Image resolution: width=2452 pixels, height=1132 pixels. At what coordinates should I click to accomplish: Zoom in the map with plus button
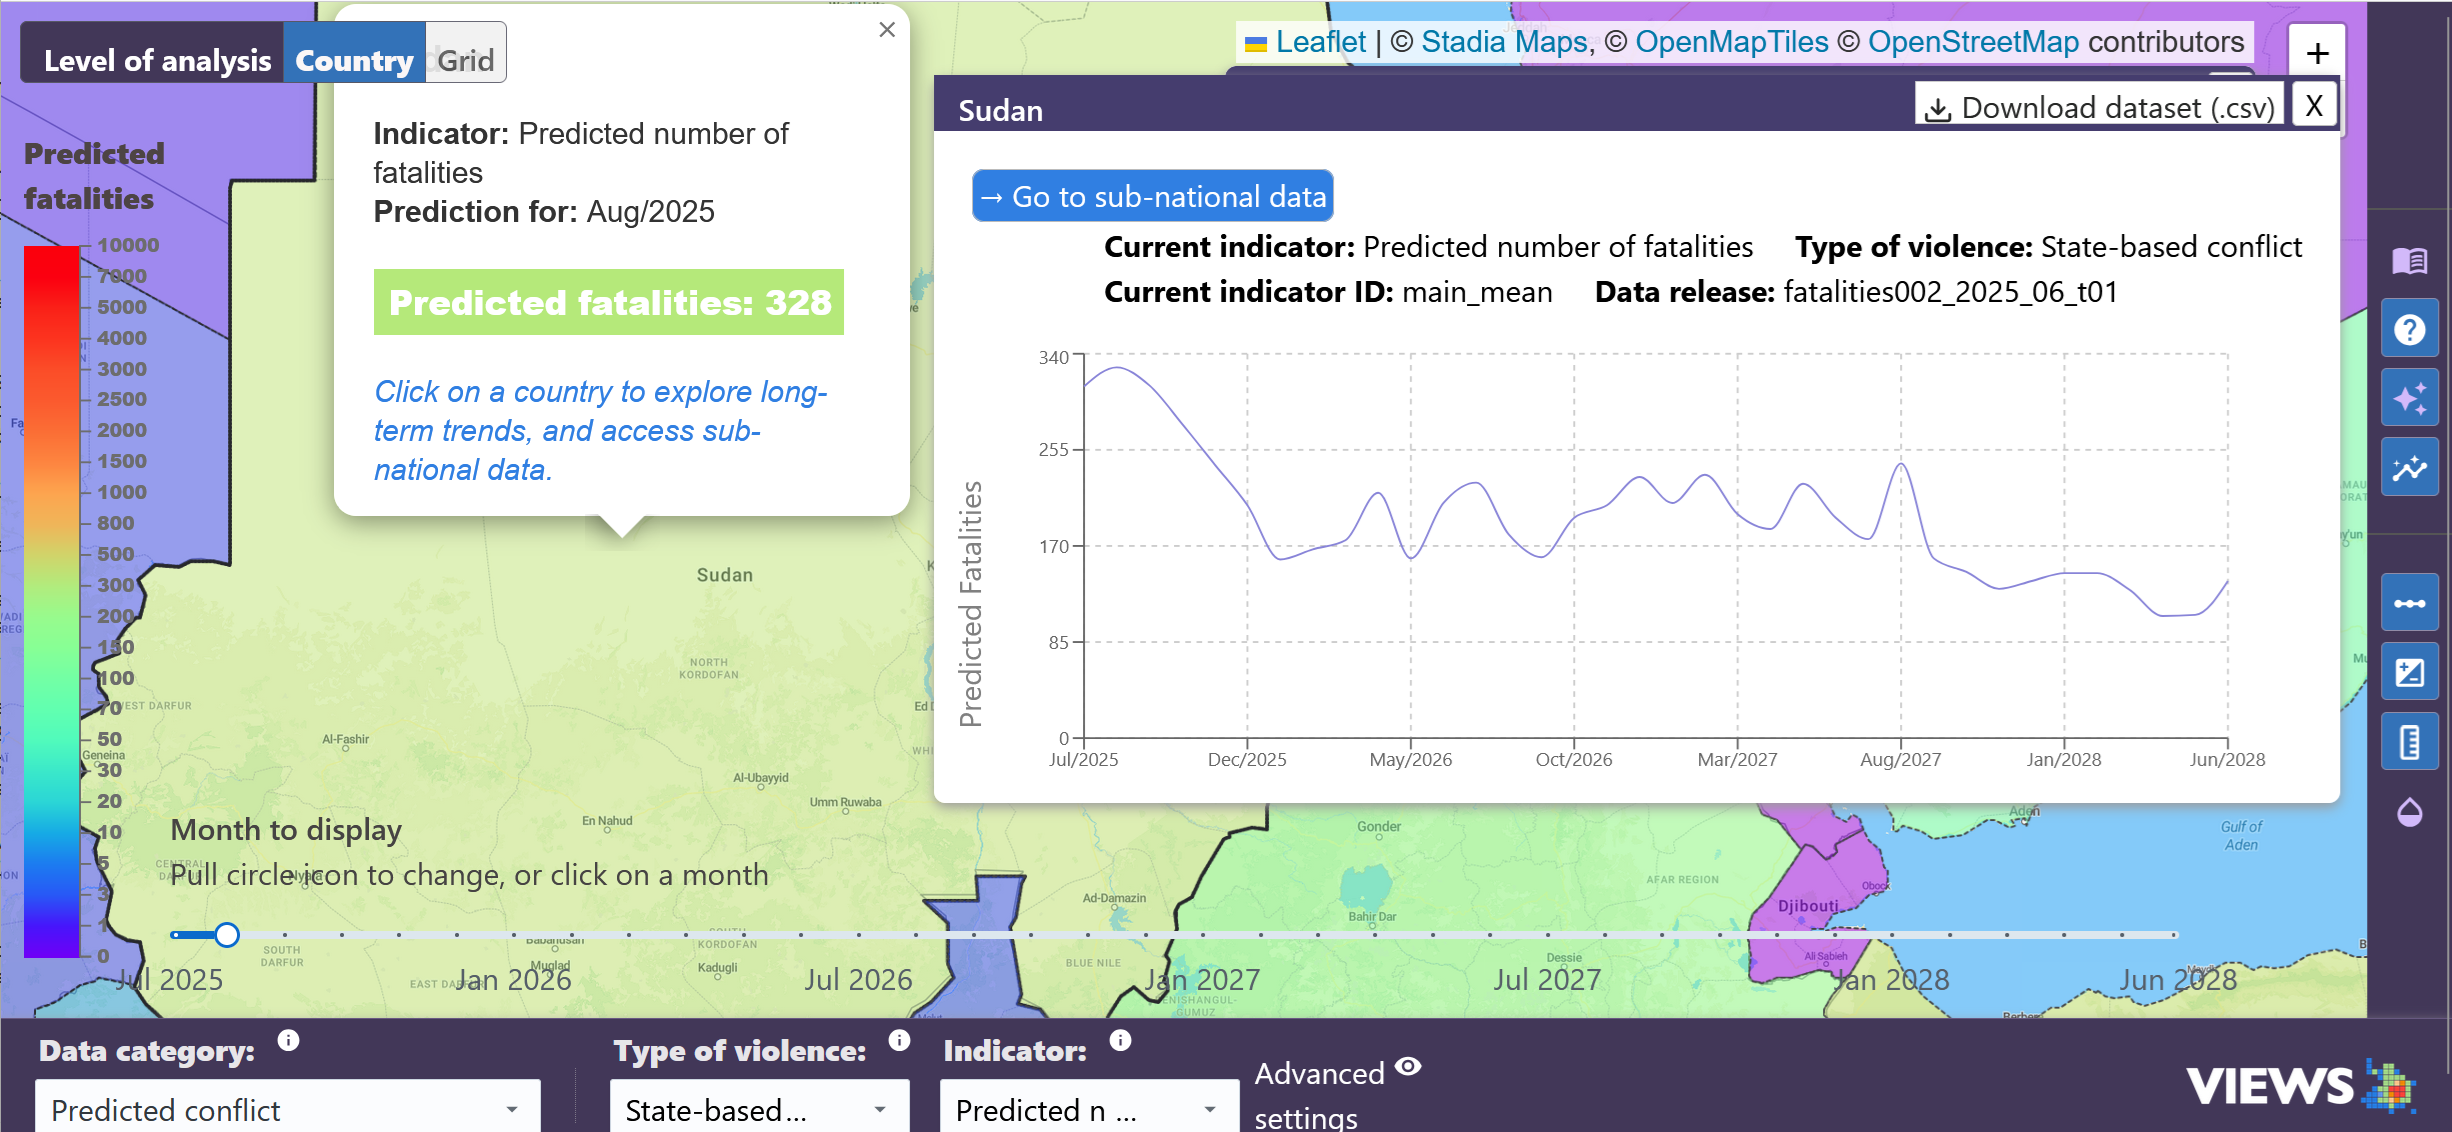(2317, 53)
